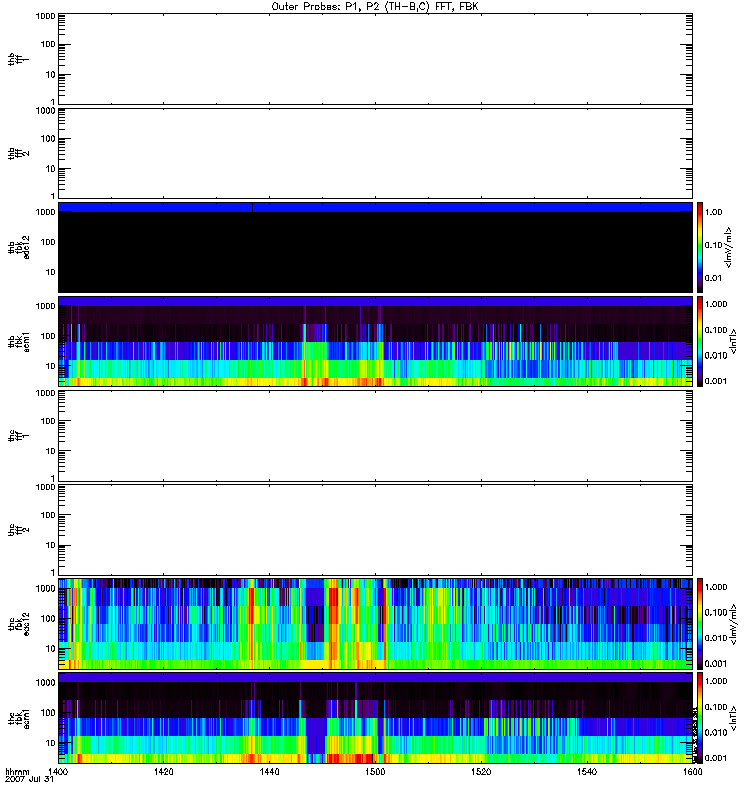
Task: Select the 1420 time tick label
Action: (164, 773)
